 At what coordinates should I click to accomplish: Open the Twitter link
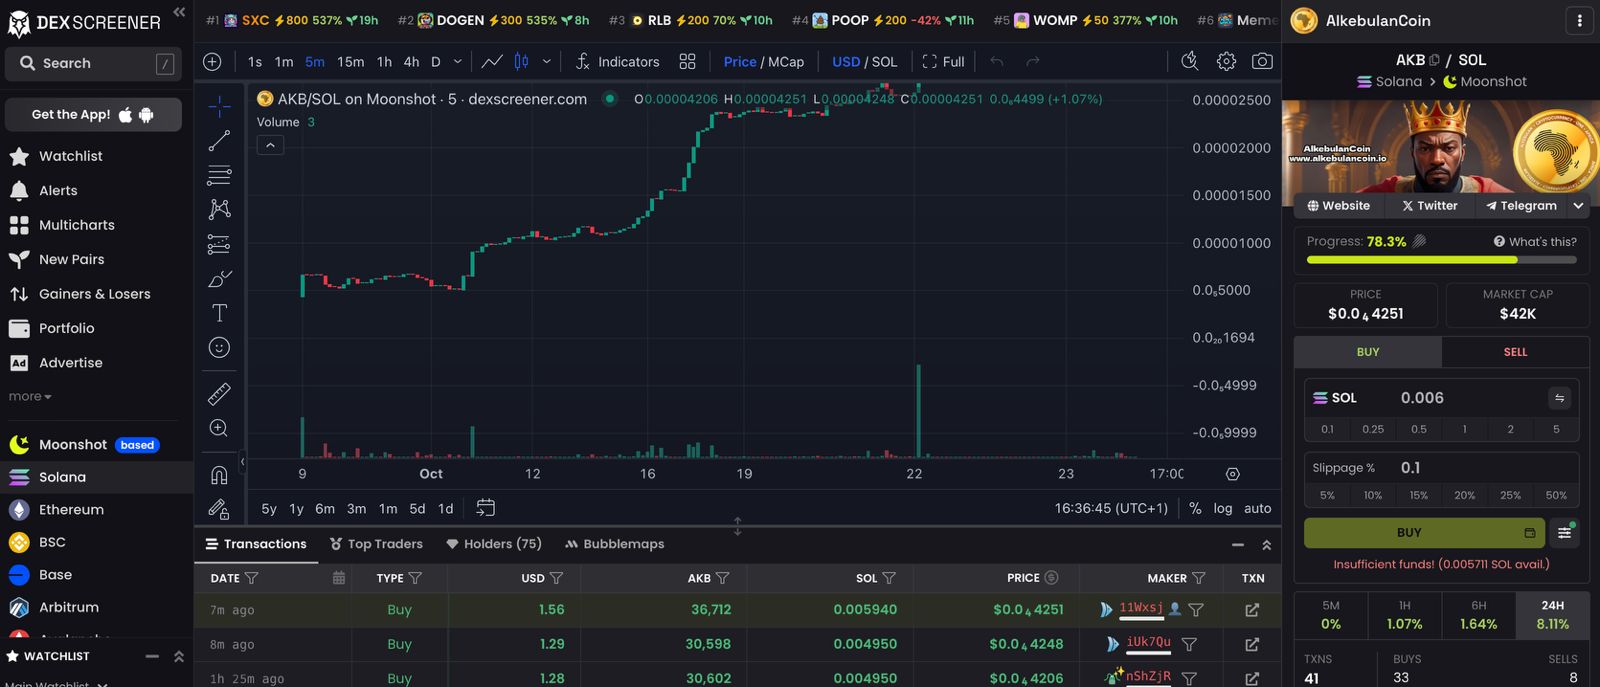click(x=1429, y=206)
